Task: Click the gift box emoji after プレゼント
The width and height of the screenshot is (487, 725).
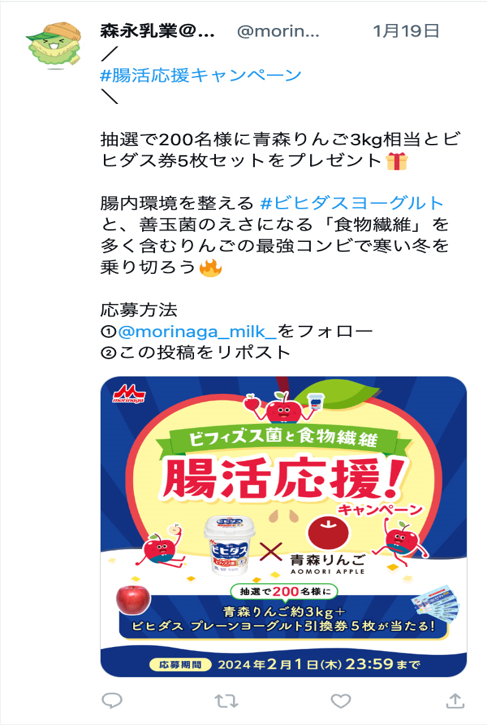Action: (397, 161)
